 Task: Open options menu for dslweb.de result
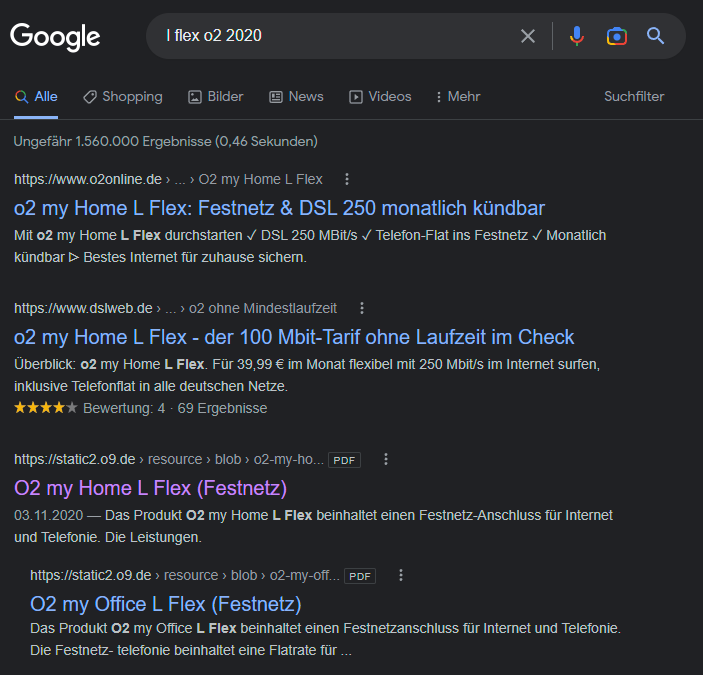(362, 308)
